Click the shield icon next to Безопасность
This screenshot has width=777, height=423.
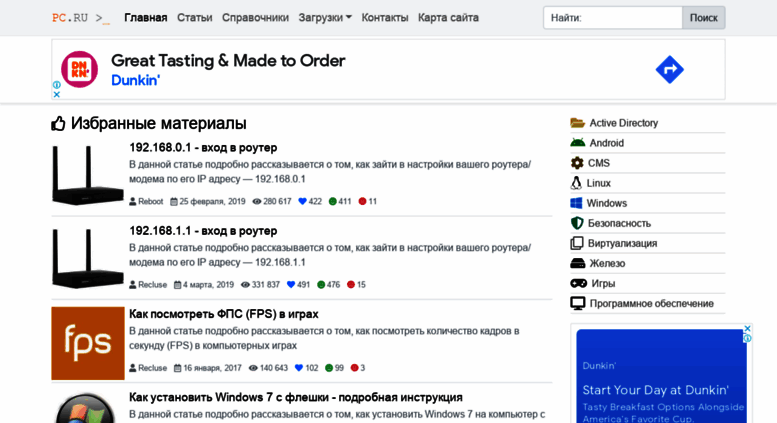pyautogui.click(x=577, y=223)
